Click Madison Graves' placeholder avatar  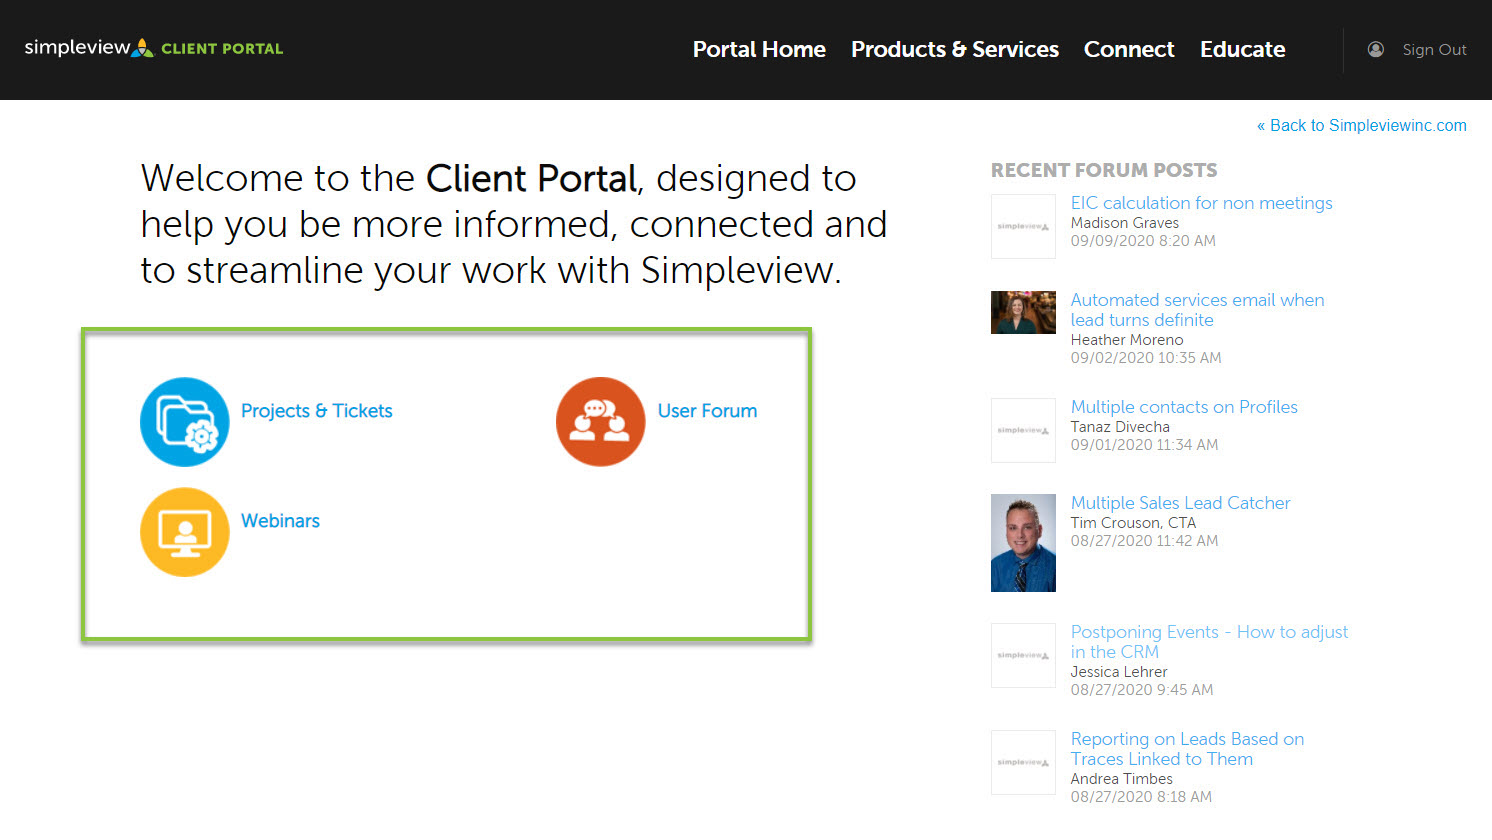[x=1023, y=226]
